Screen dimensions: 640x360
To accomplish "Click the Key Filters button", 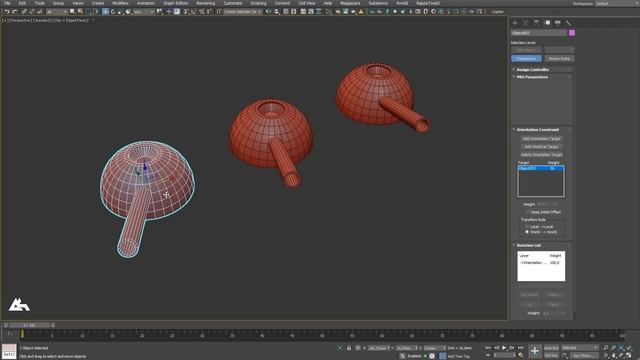I will (x=584, y=356).
